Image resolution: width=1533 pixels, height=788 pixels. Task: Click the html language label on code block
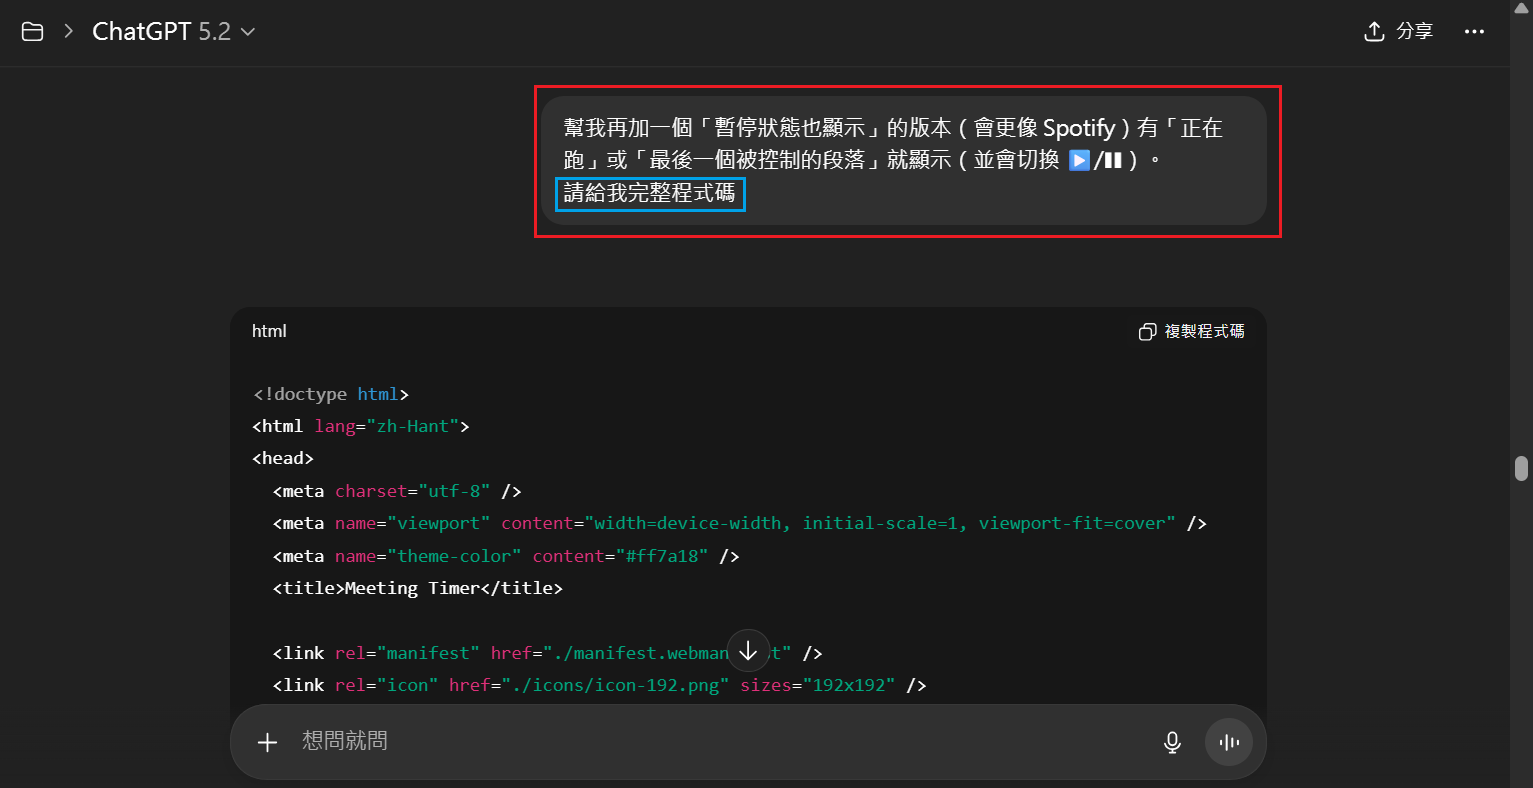(x=269, y=331)
